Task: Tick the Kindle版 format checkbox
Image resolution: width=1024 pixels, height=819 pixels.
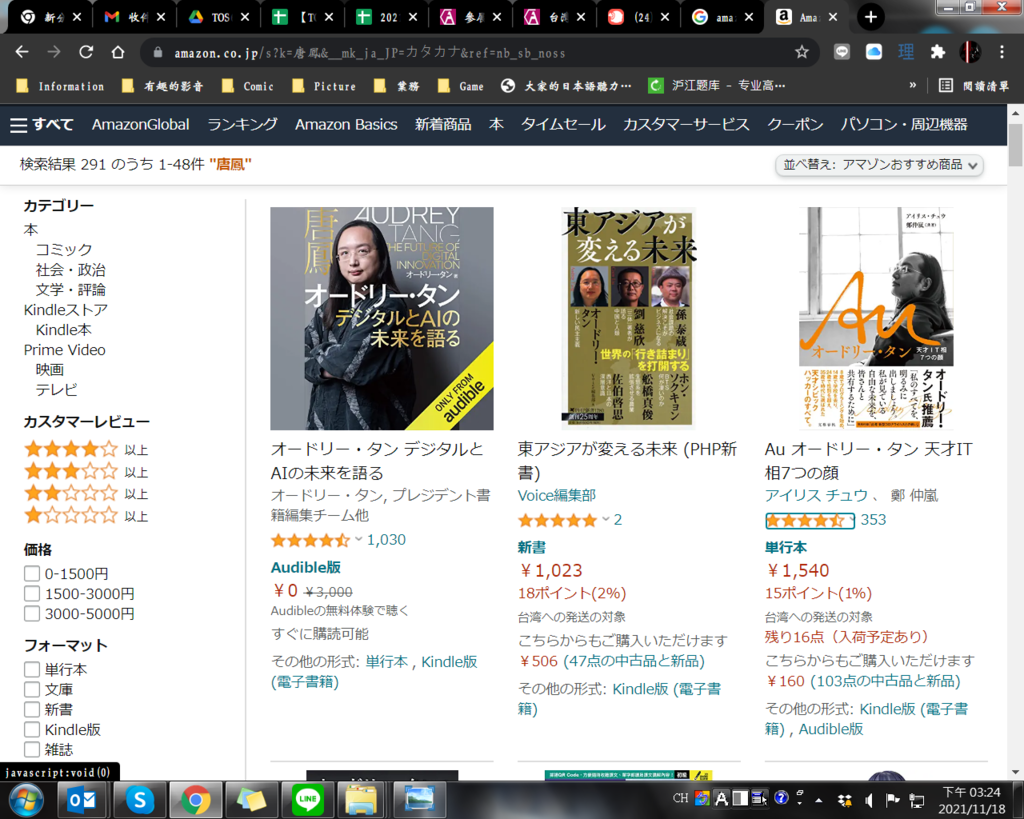Action: point(31,730)
